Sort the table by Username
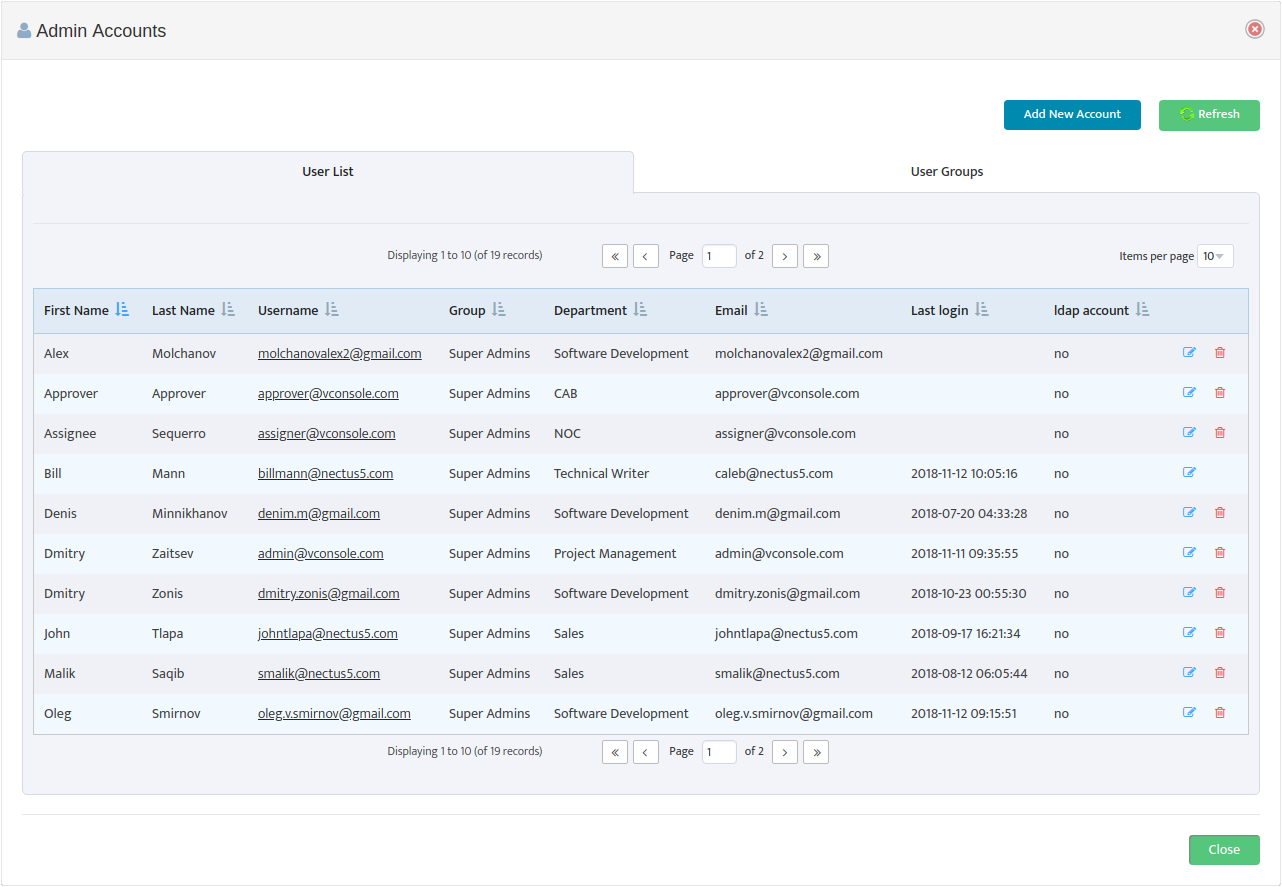The height and width of the screenshot is (887, 1282). 332,310
